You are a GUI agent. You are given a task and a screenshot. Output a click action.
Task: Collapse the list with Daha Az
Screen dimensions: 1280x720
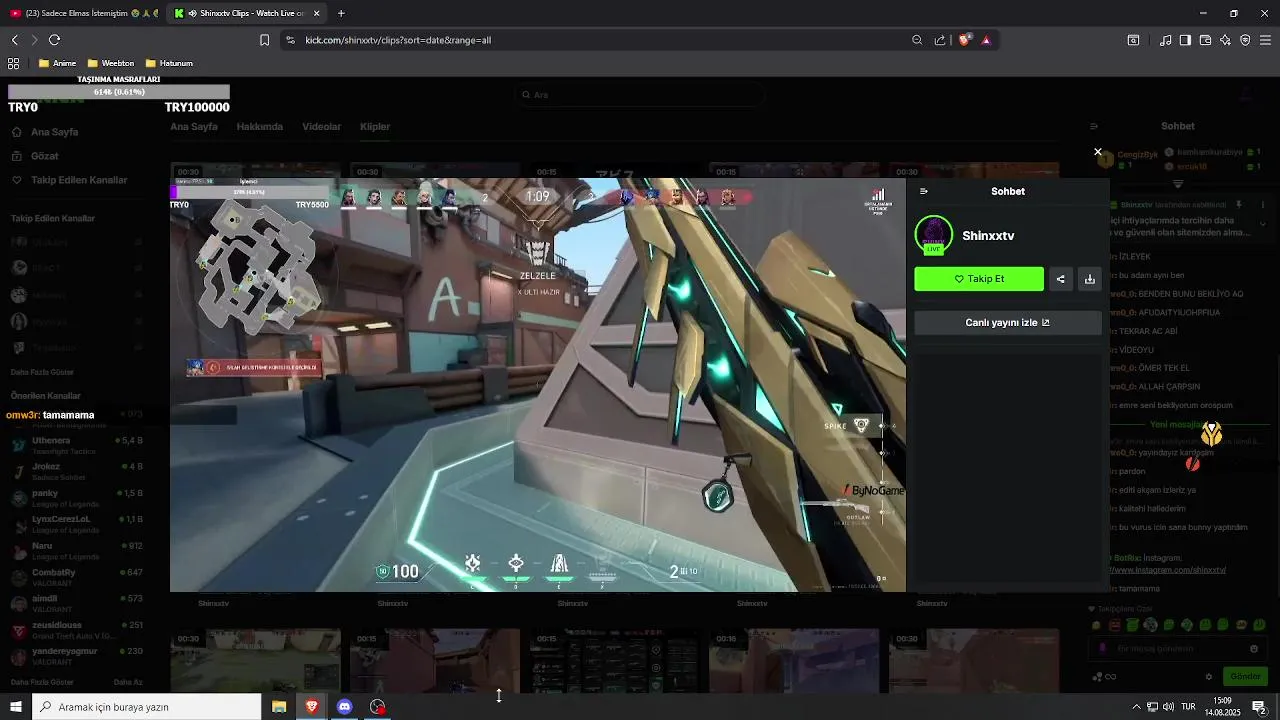coord(128,682)
